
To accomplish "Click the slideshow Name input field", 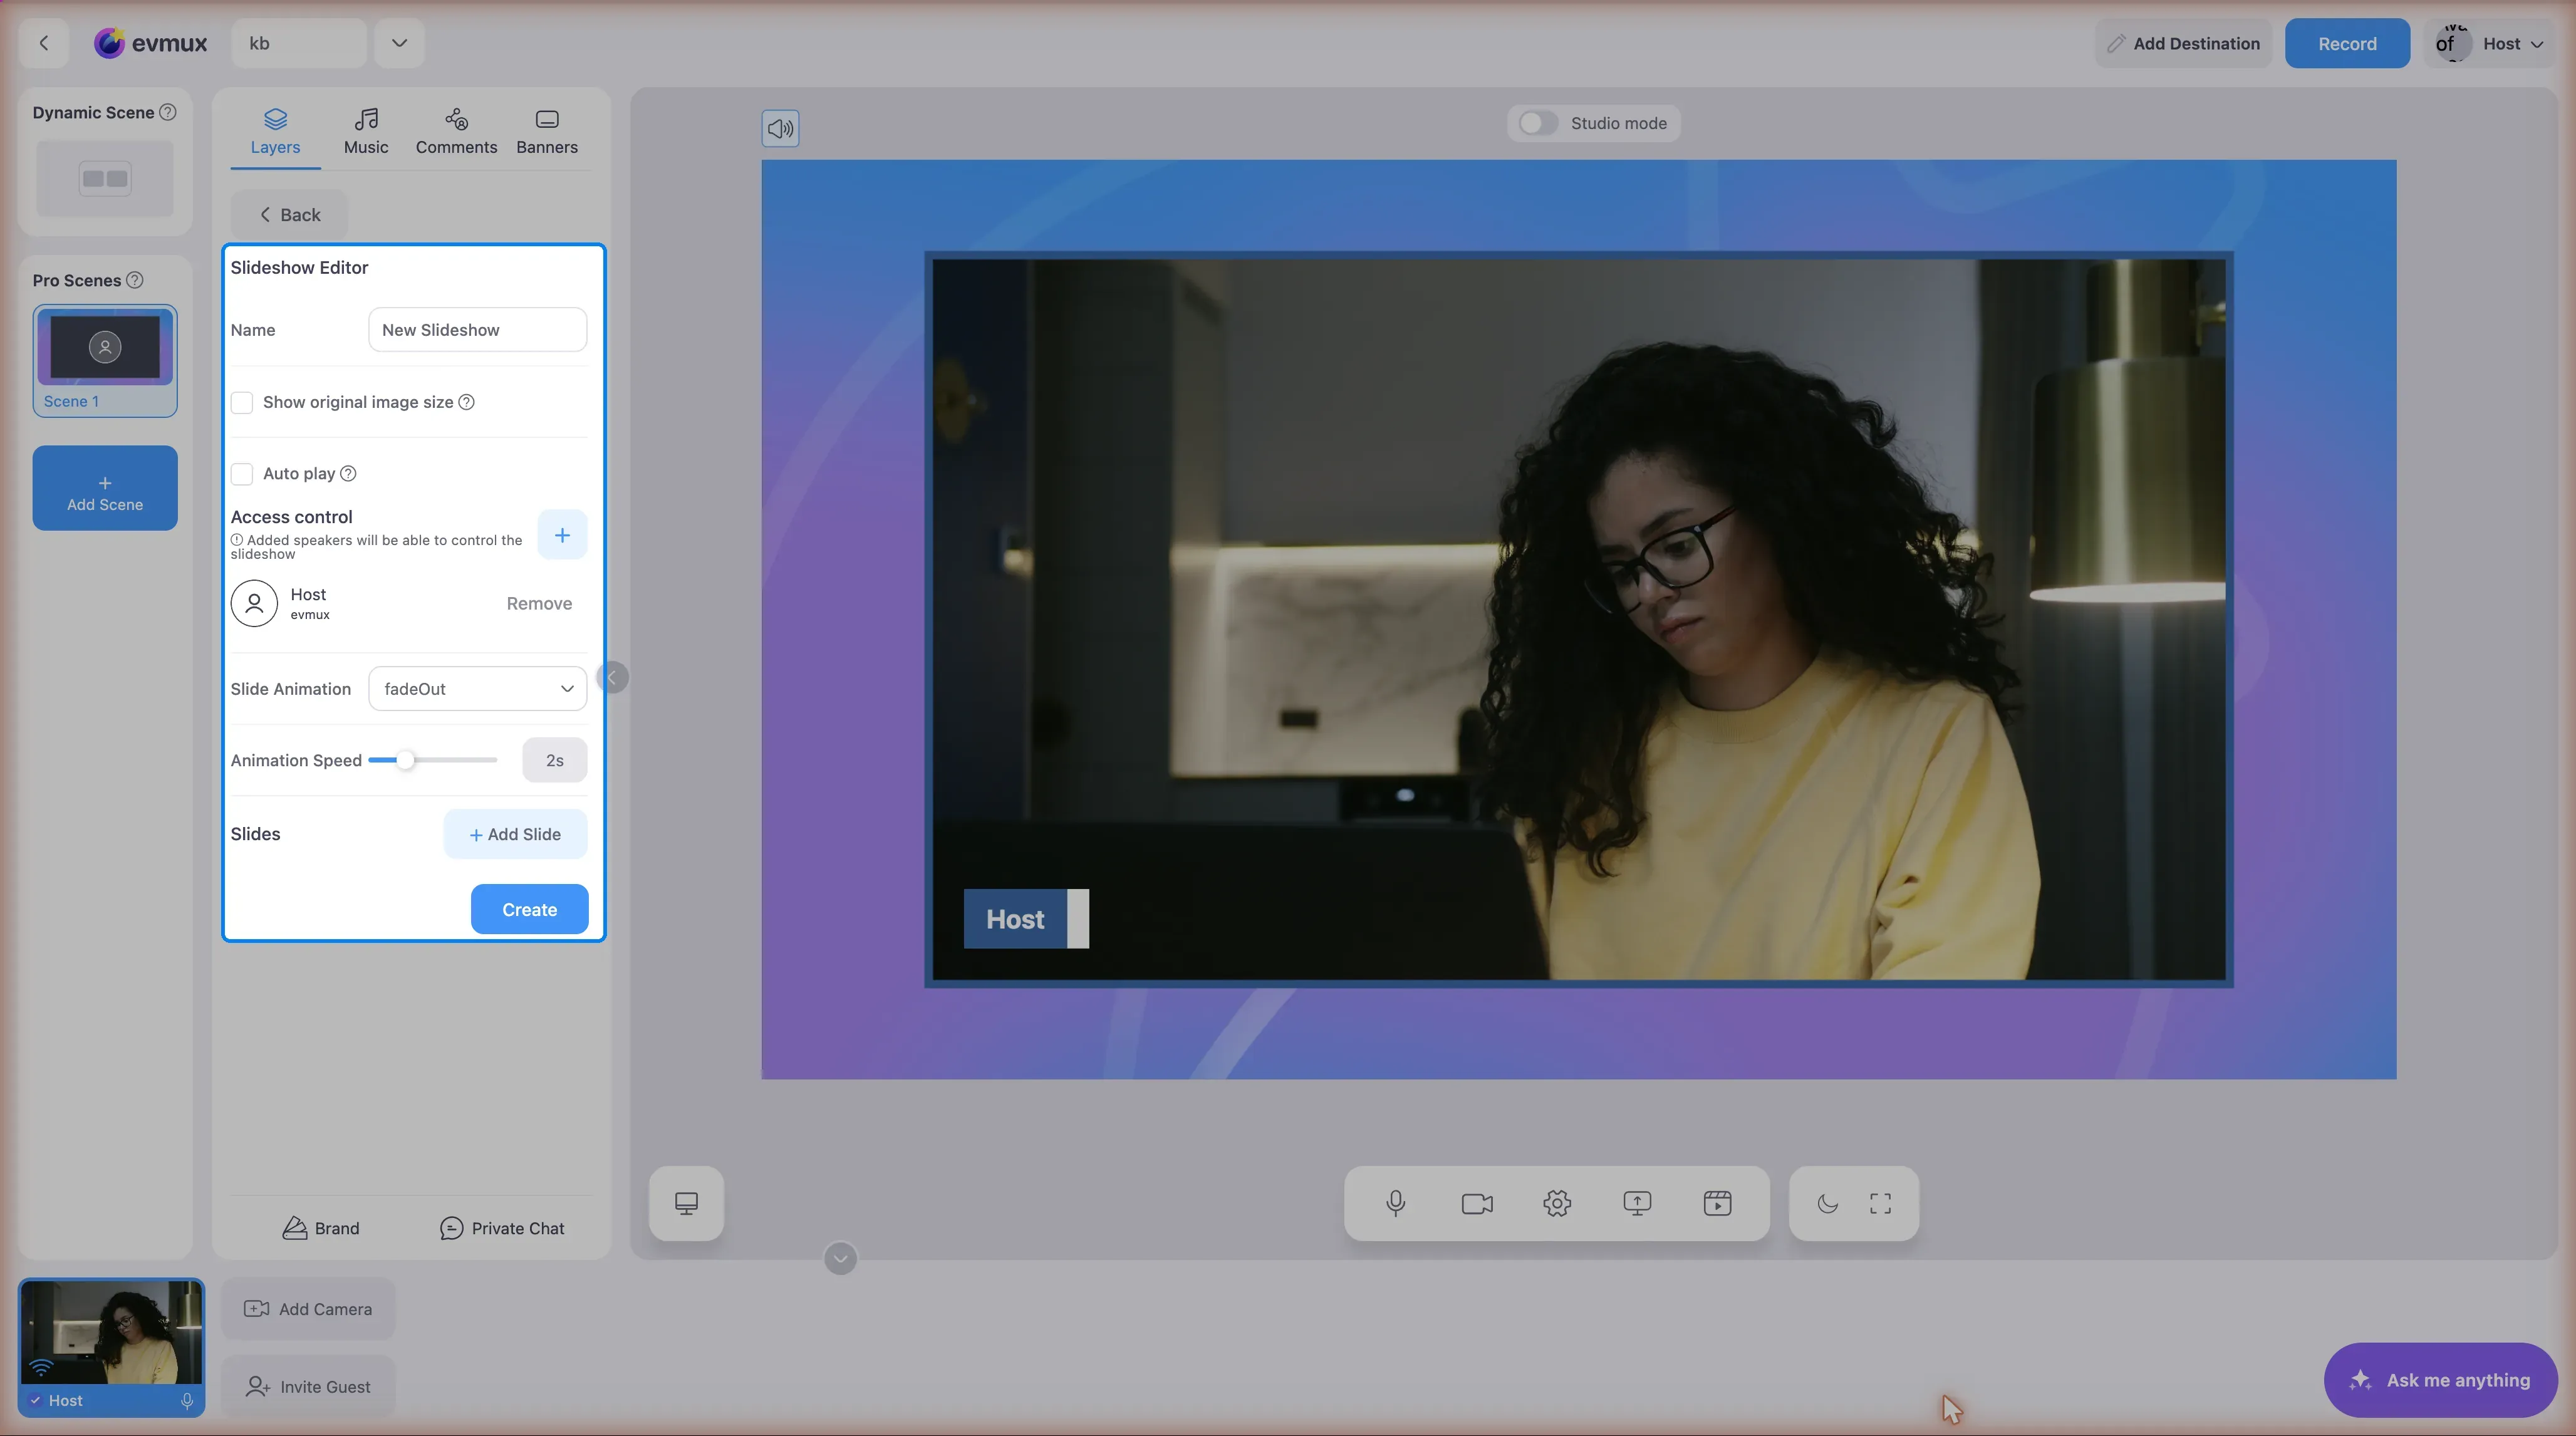I will pos(478,330).
